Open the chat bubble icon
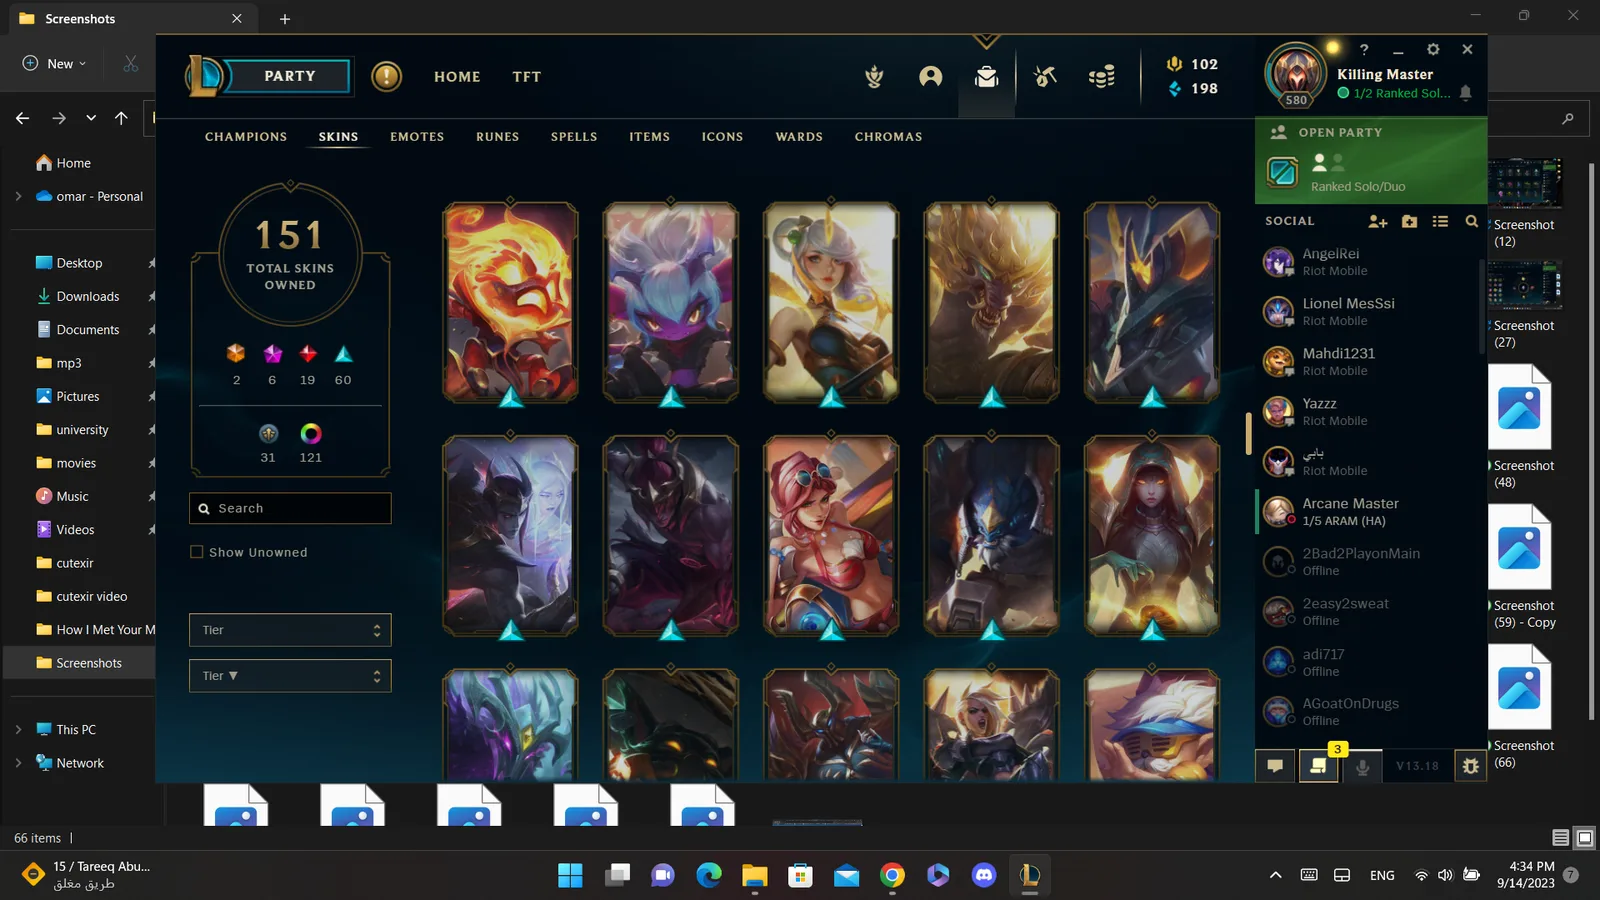Screen dimensions: 1600x900 [x=1275, y=766]
